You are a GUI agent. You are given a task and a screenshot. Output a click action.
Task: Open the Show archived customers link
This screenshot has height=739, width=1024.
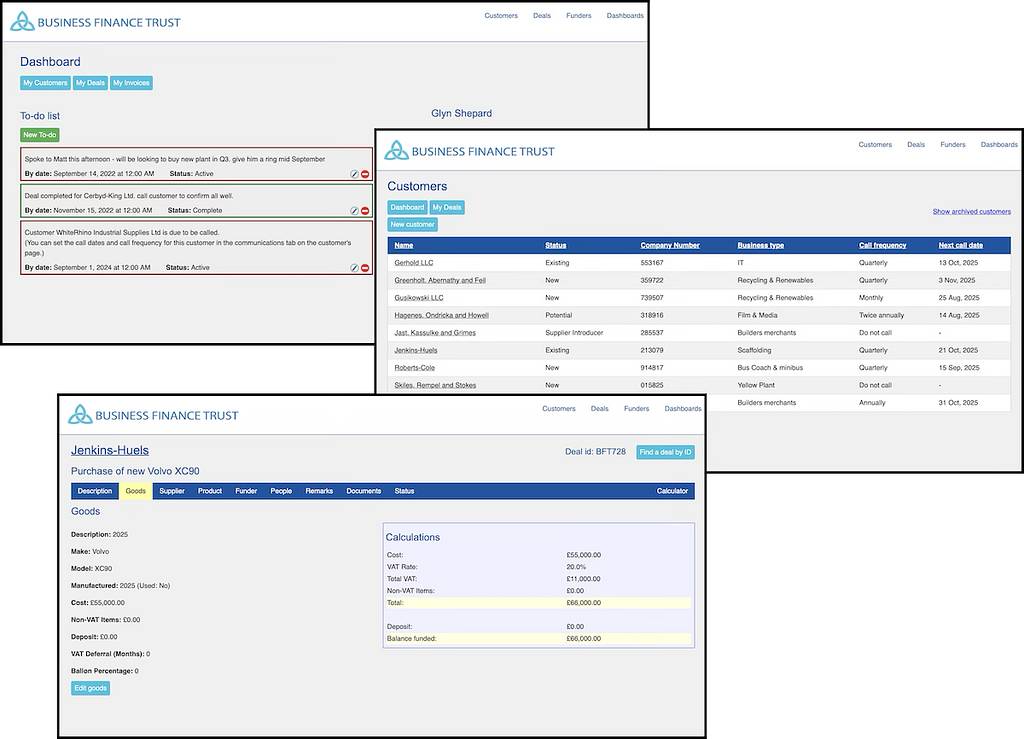971,212
